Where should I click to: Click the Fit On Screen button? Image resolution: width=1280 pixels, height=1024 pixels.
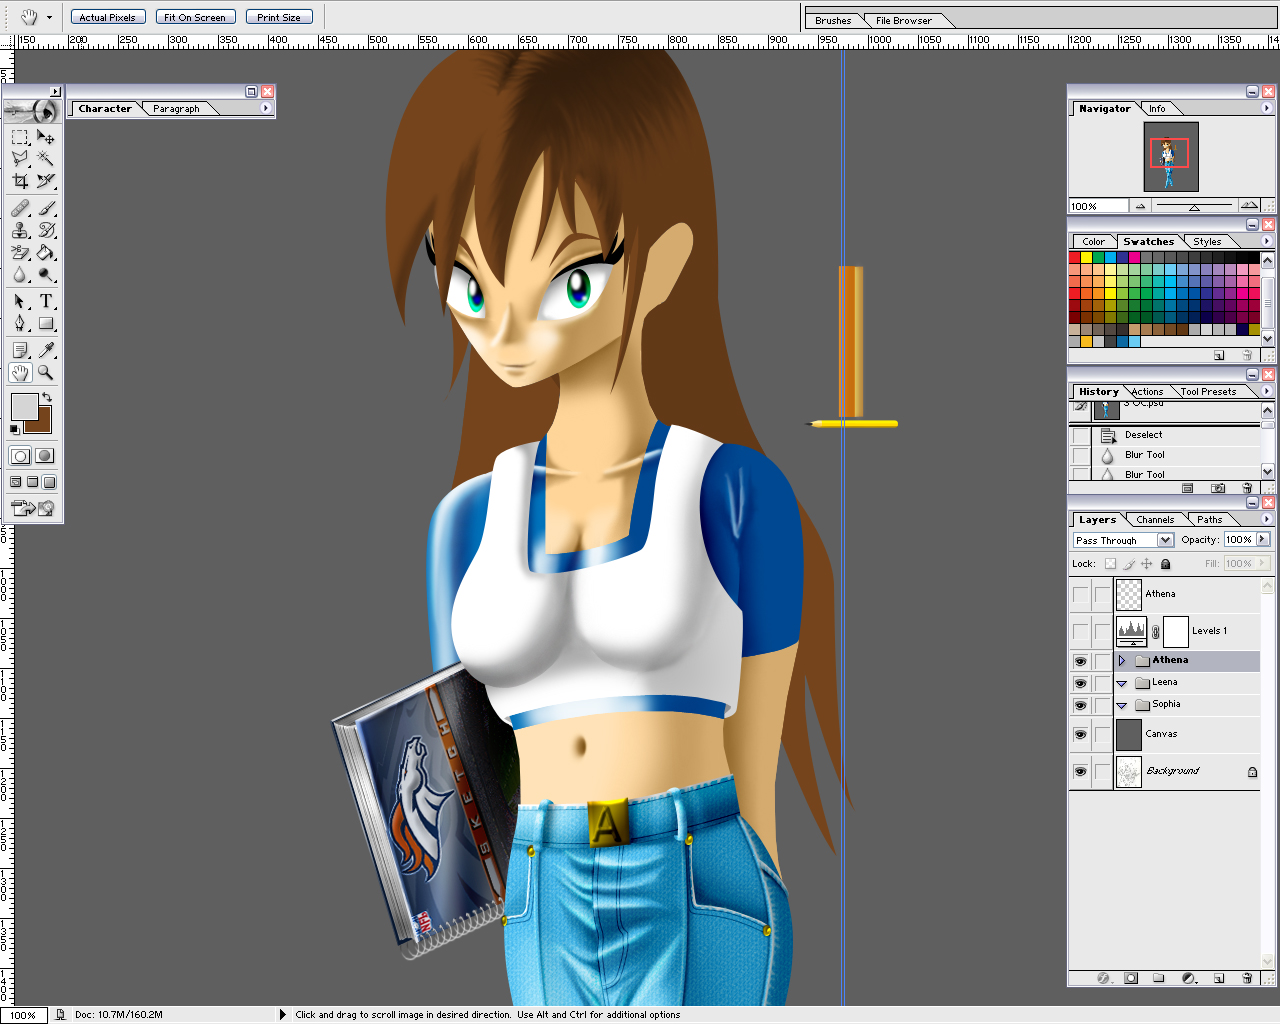[x=195, y=17]
